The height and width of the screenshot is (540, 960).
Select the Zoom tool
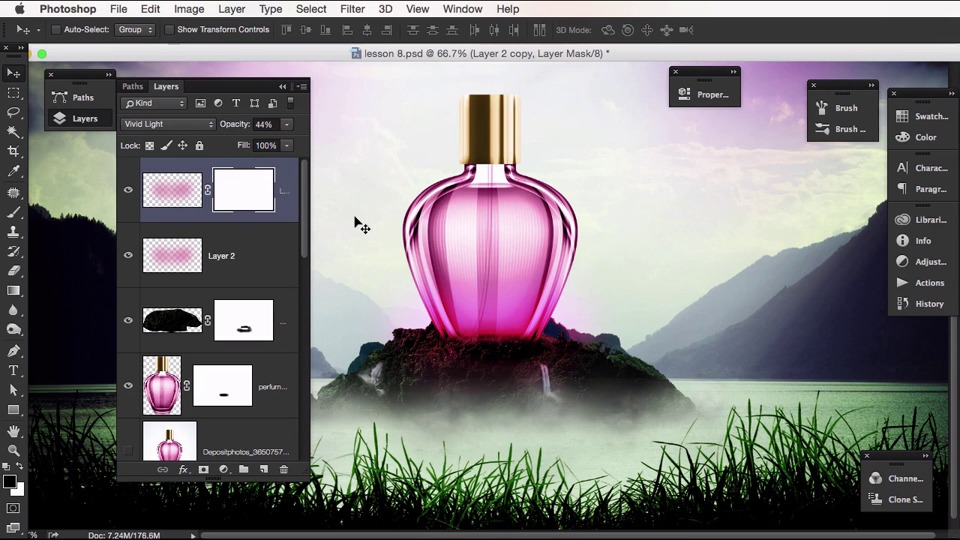click(x=14, y=450)
